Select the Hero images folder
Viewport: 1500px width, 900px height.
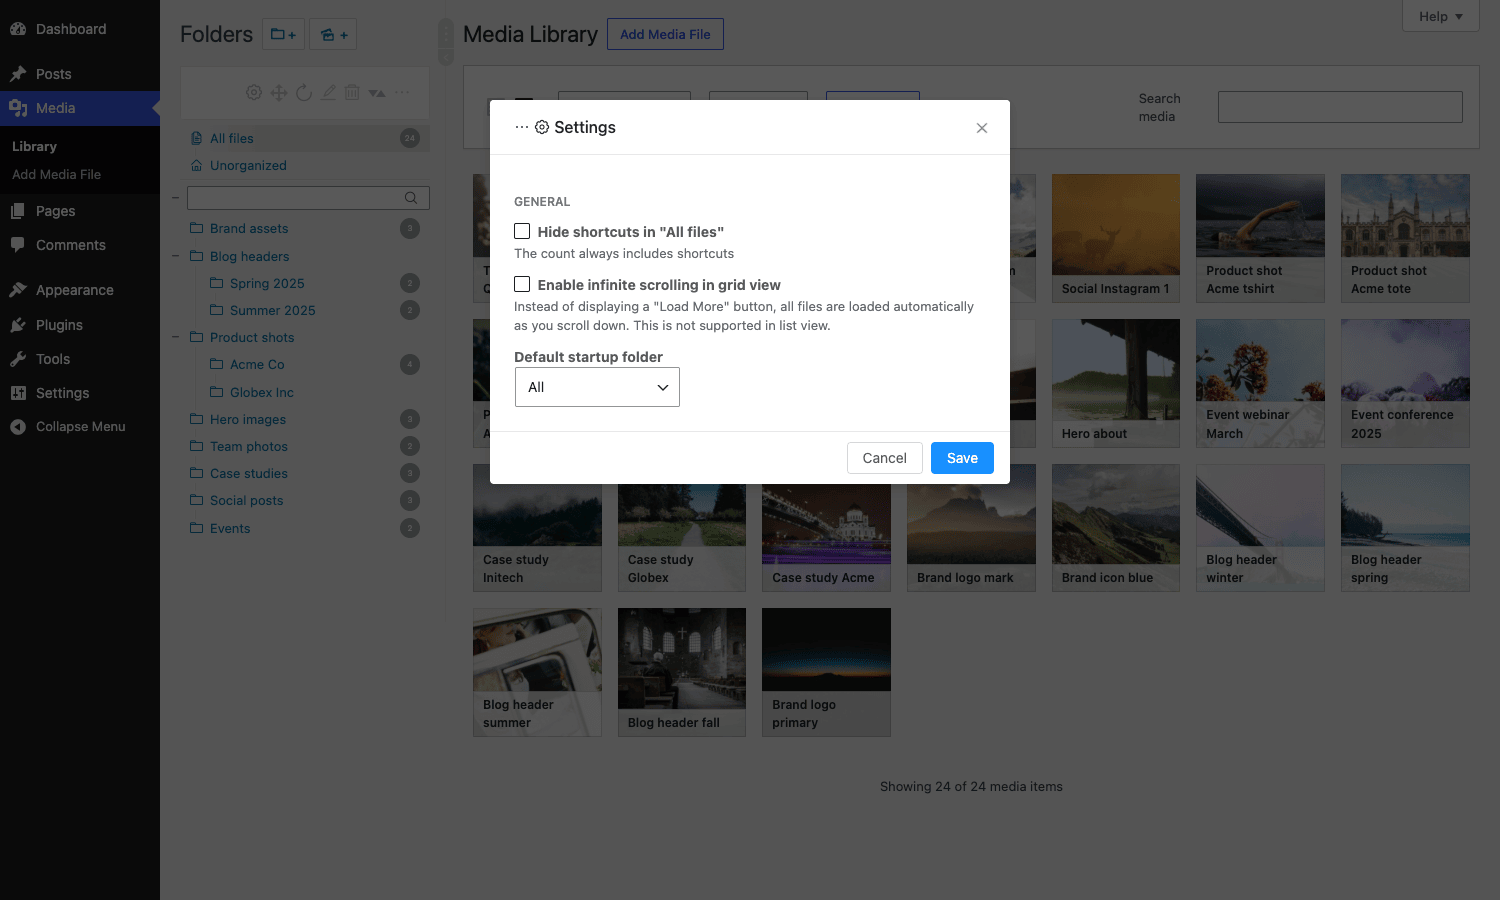(305, 419)
